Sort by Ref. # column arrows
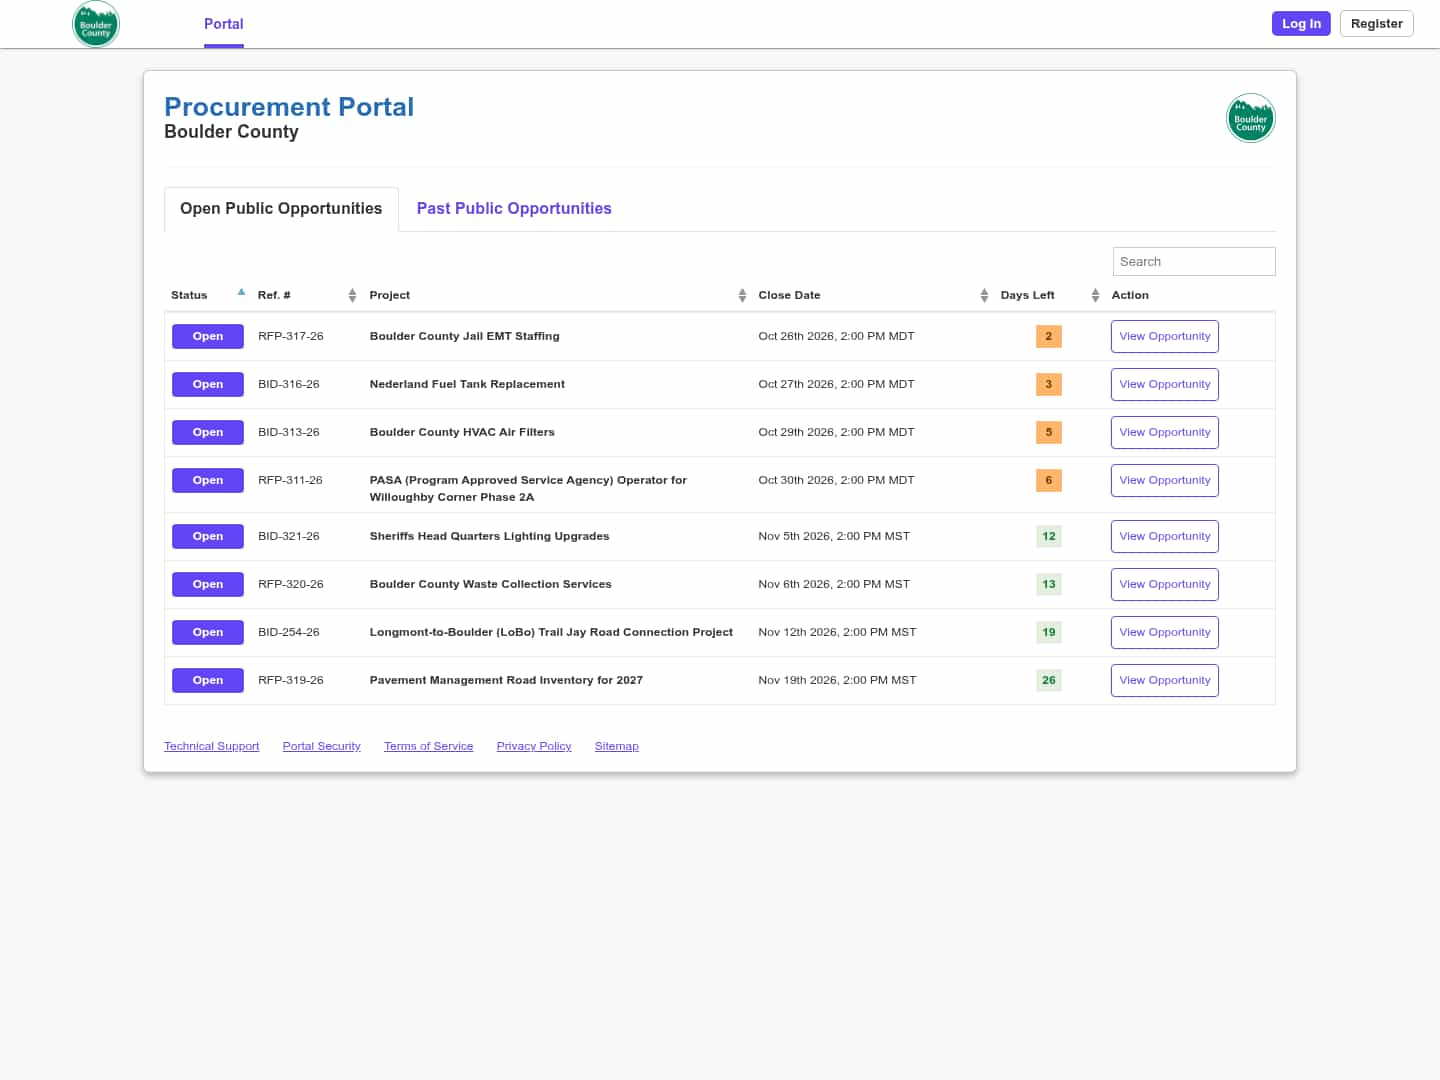 click(352, 295)
